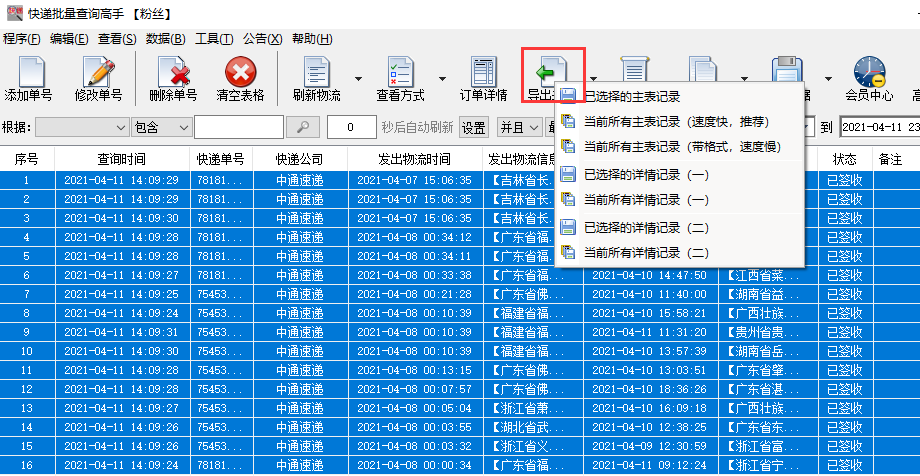The width and height of the screenshot is (920, 476).
Task: Sort by the 快递公司 column header
Action: point(300,158)
